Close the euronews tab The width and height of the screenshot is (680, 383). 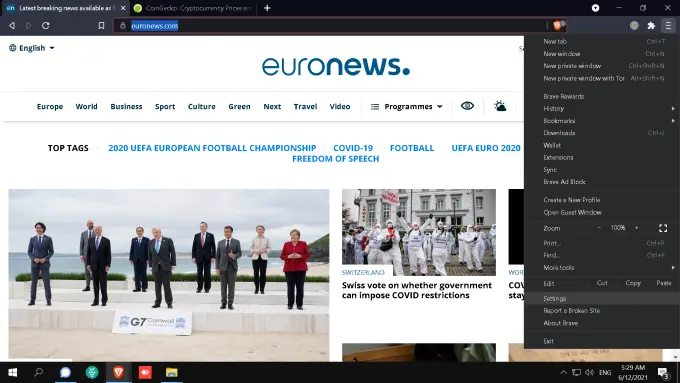pos(123,8)
